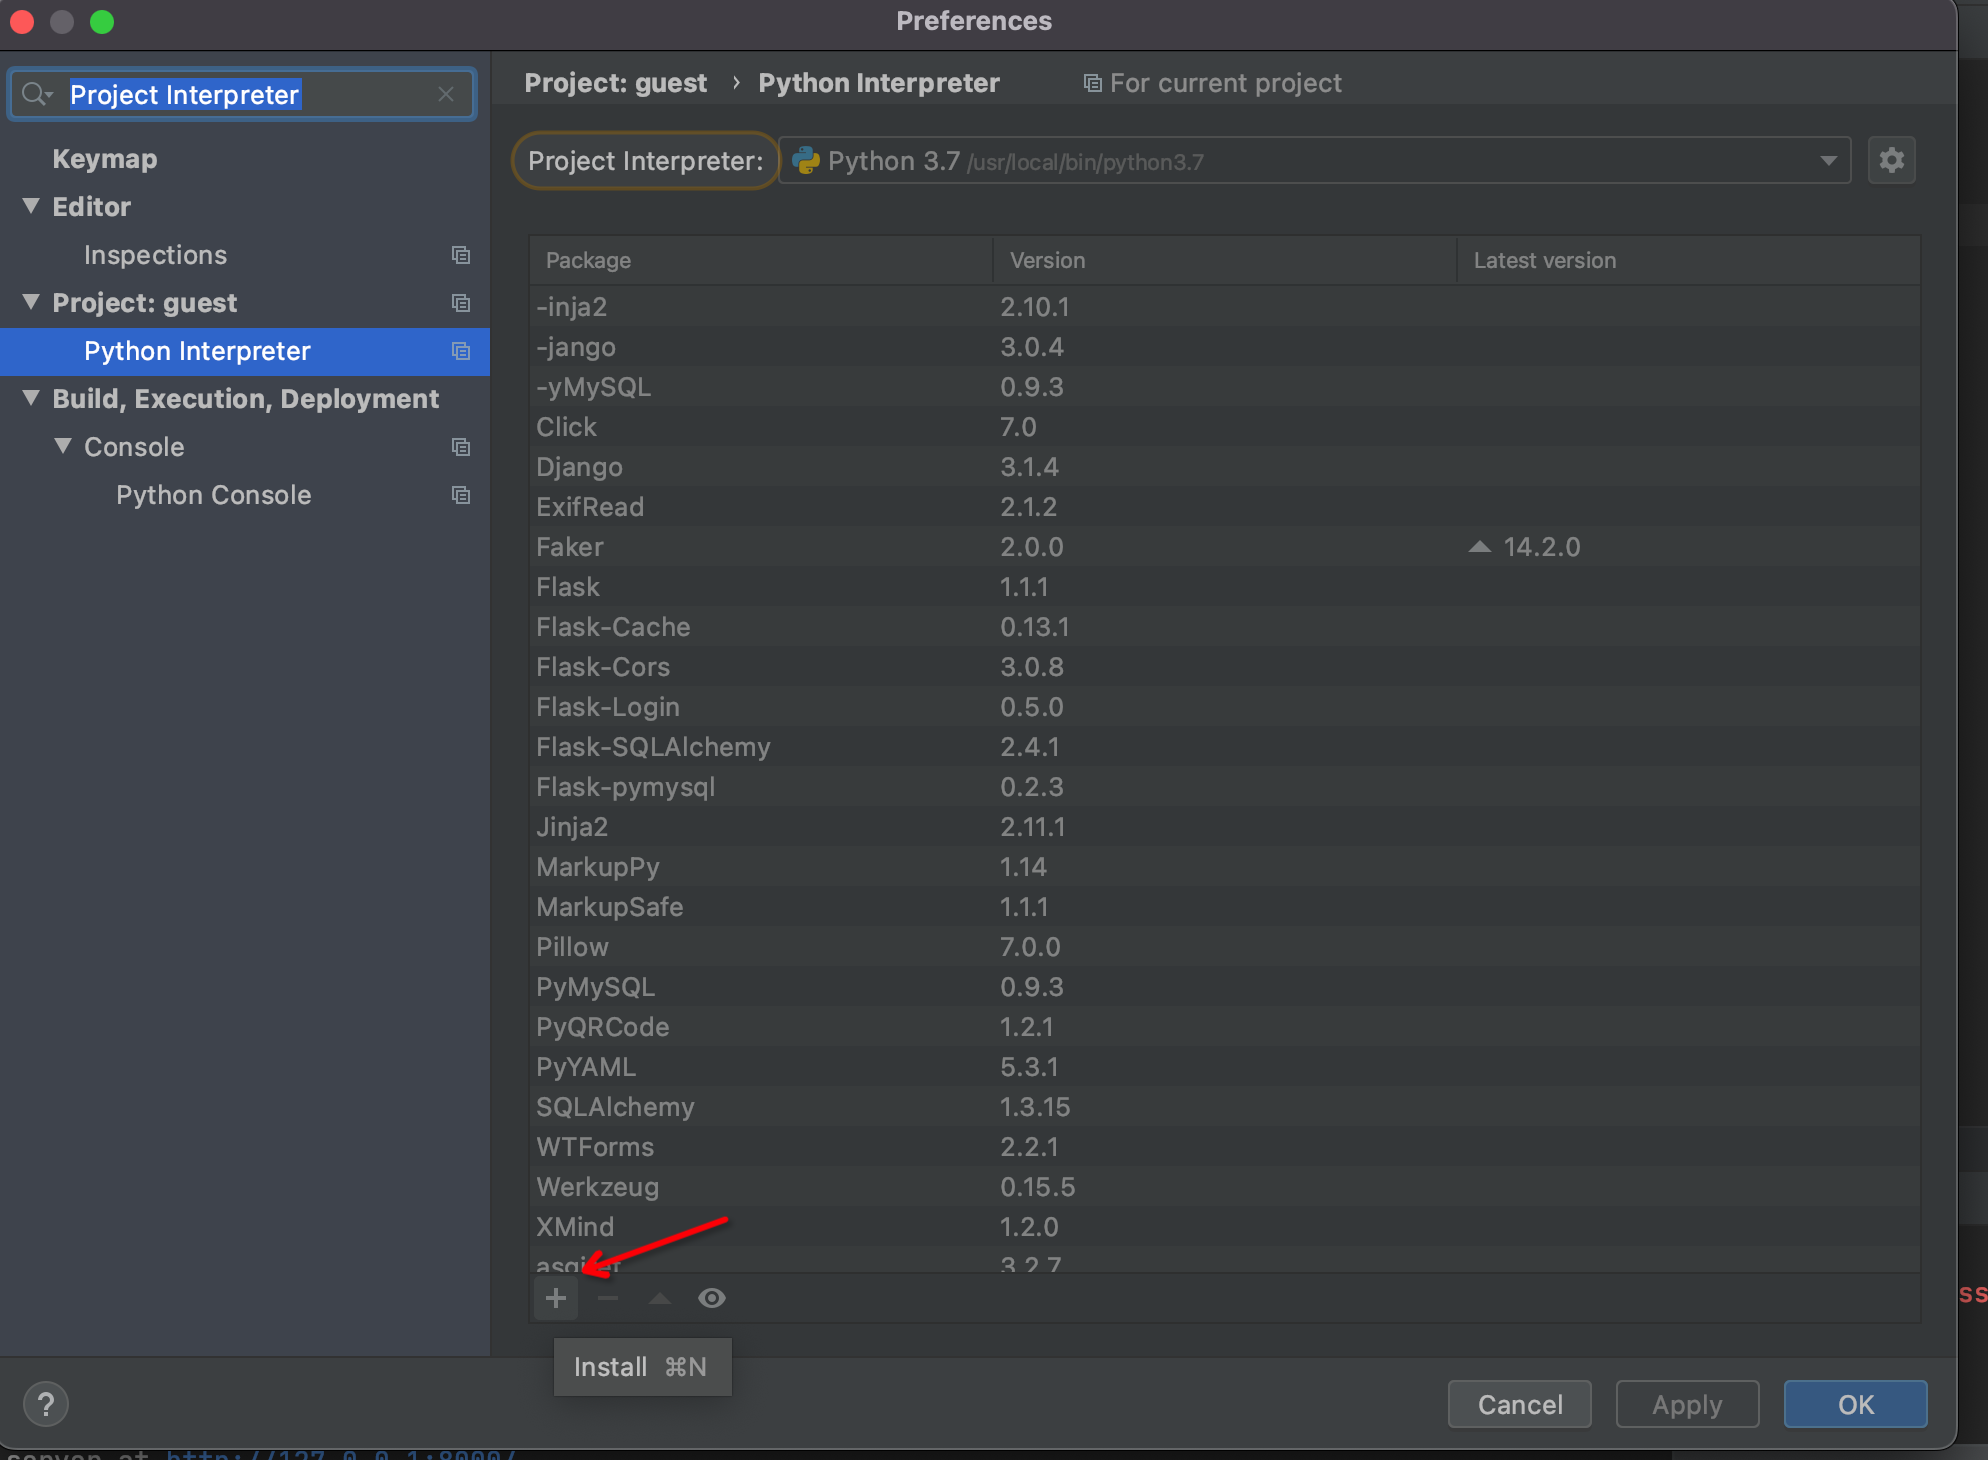Clear the search field with X icon
Viewport: 1988px width, 1460px height.
pyautogui.click(x=446, y=94)
